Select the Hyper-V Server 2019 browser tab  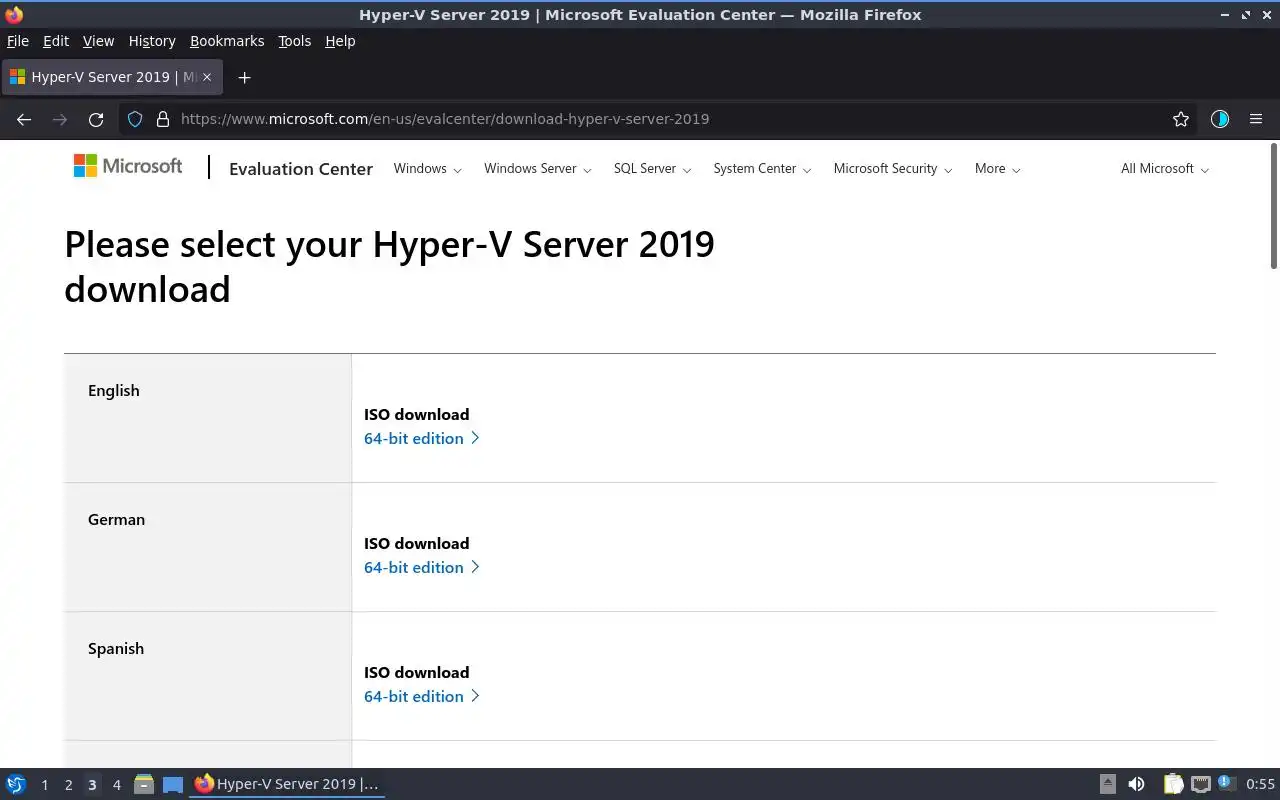(x=112, y=77)
